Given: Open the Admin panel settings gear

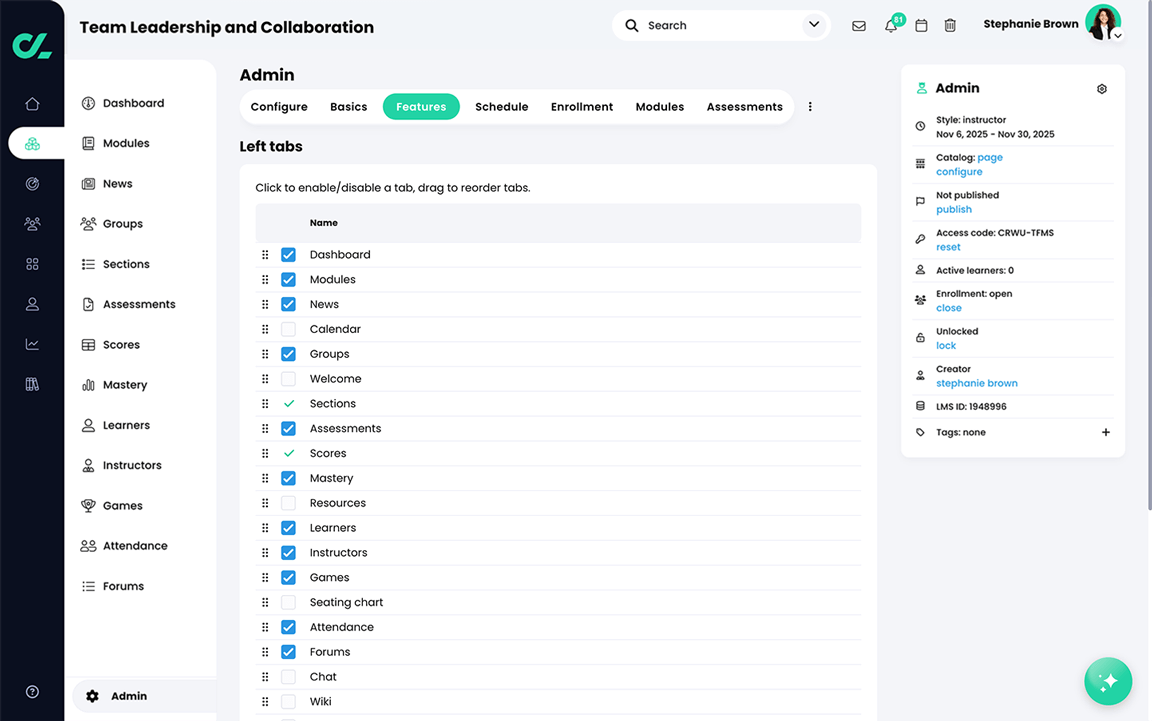Looking at the screenshot, I should [1102, 88].
